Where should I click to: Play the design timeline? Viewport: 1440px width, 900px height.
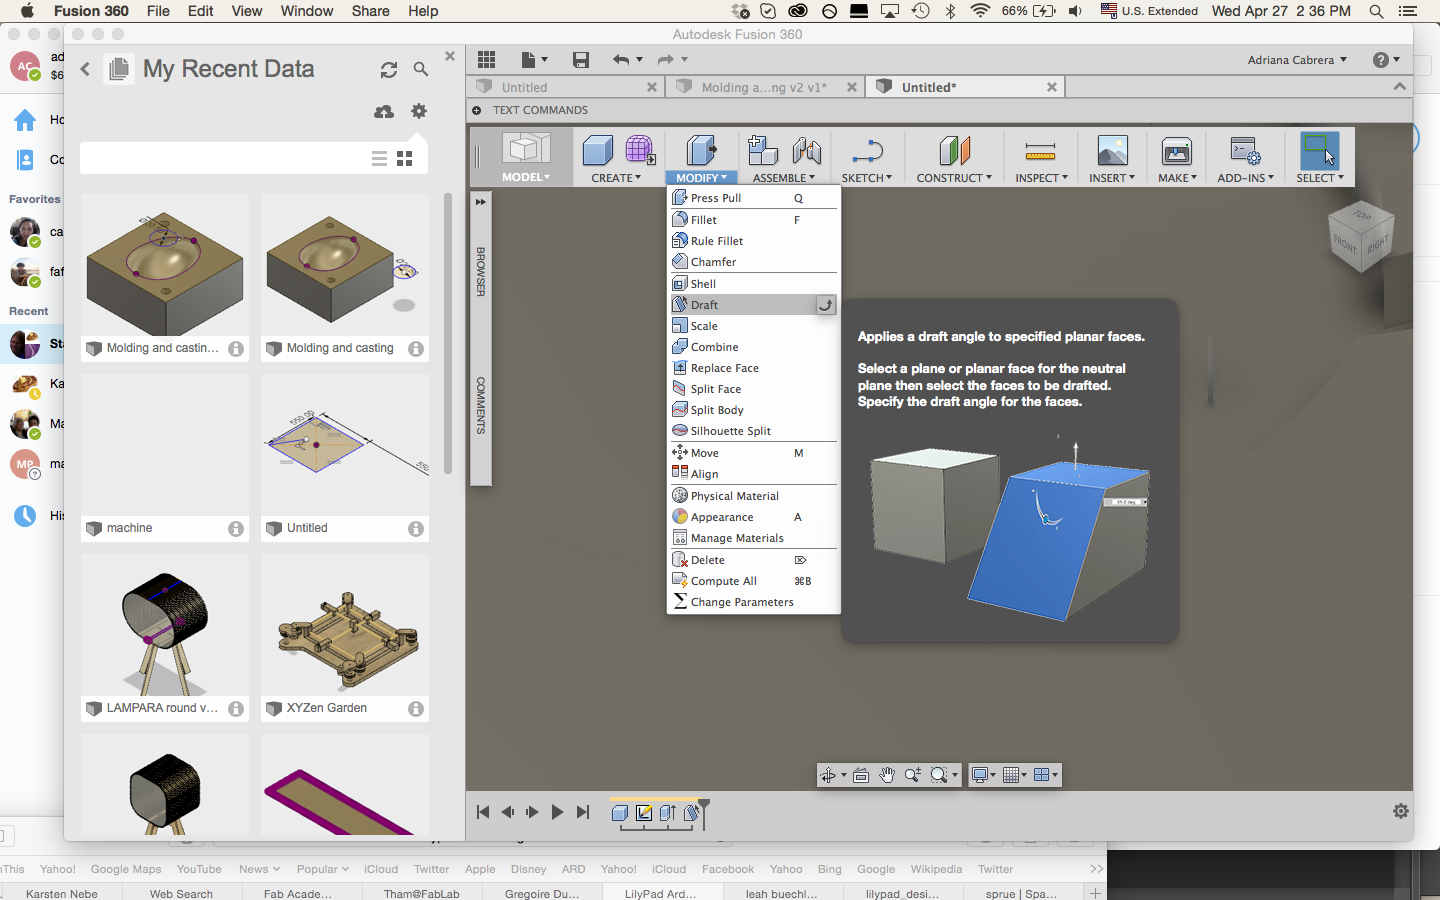click(x=557, y=812)
